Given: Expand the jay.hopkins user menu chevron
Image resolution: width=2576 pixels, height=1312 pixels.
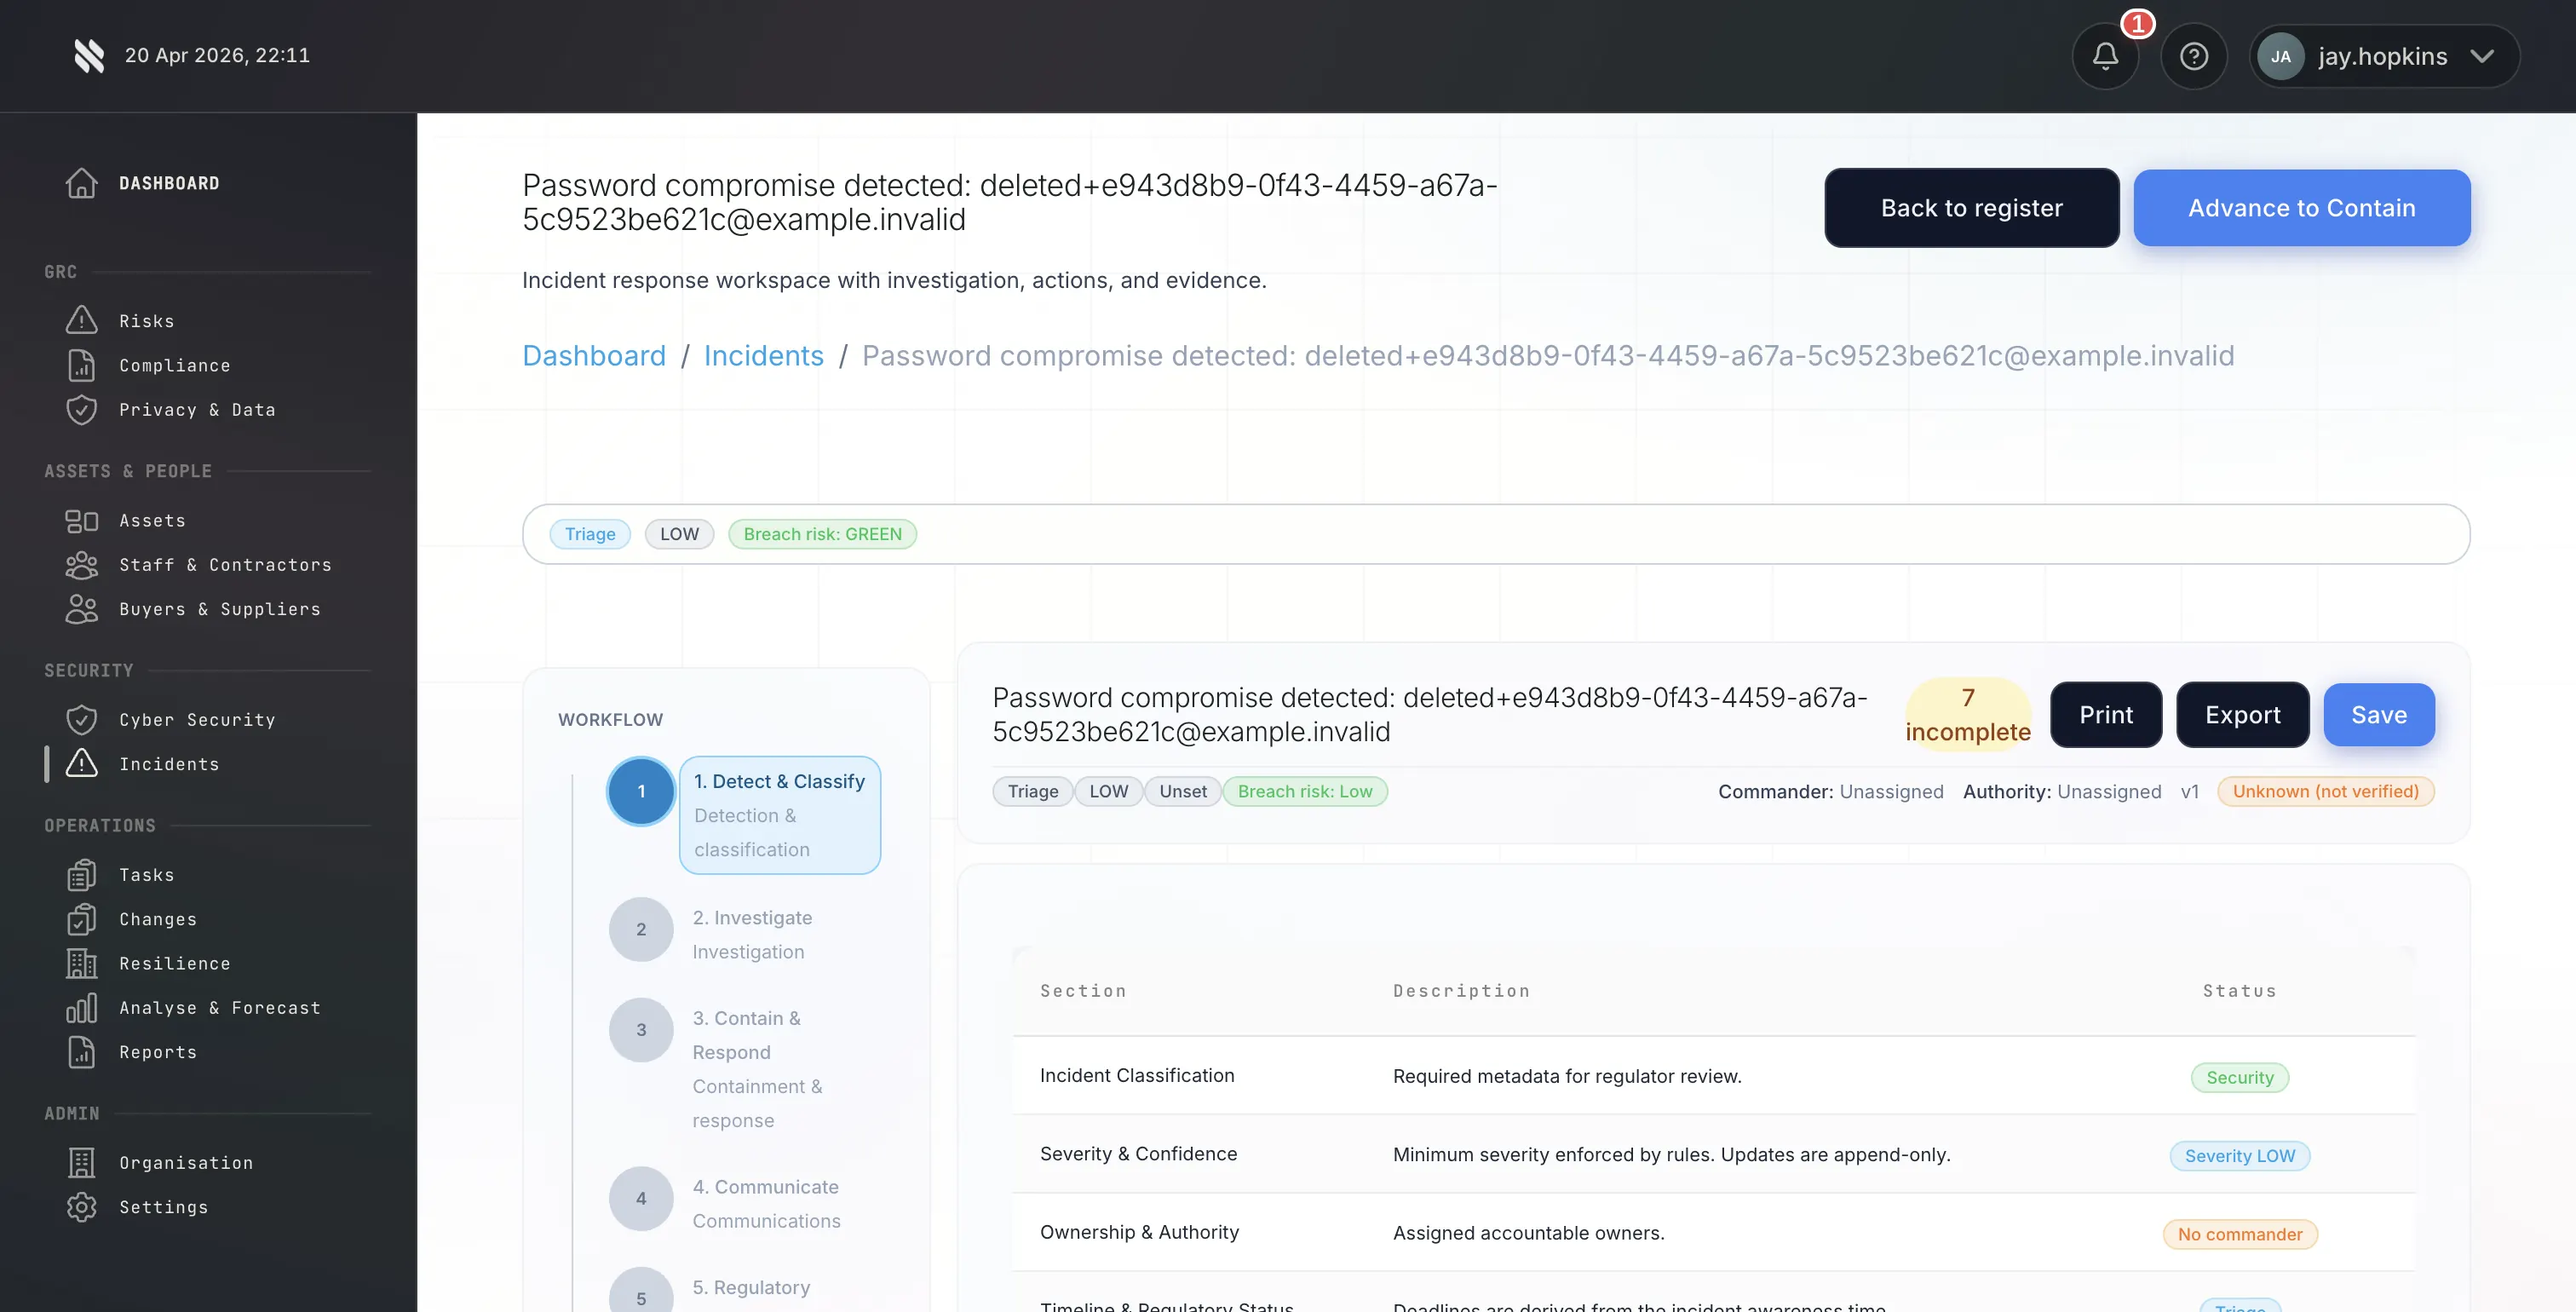Looking at the screenshot, I should click(x=2481, y=56).
